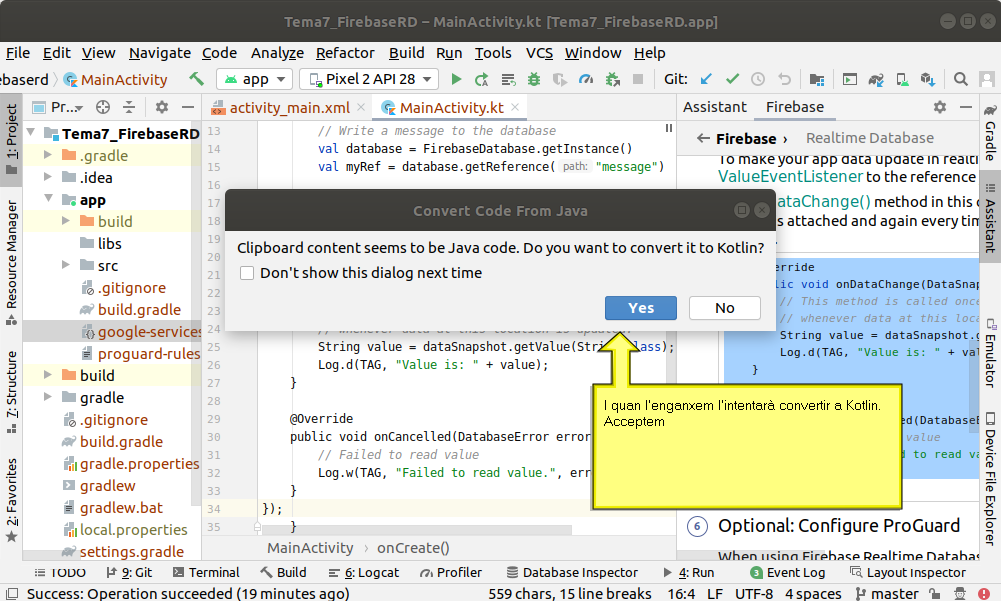Switch to the Assistant tab
Viewport: 1001px width, 601px height.
[714, 107]
